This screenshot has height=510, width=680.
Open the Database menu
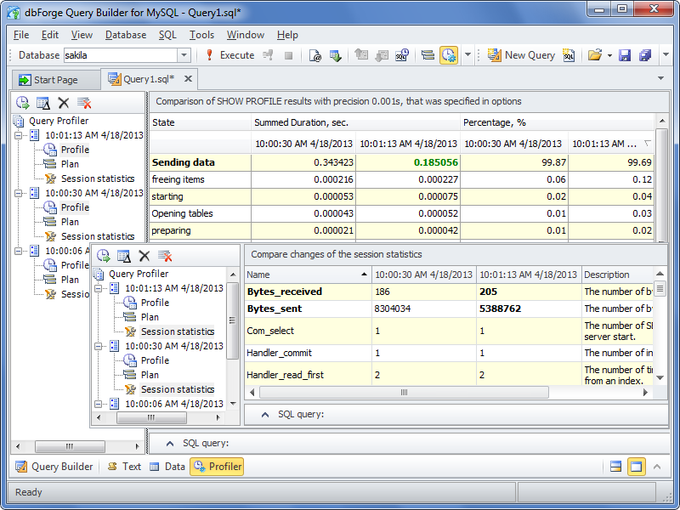point(126,35)
